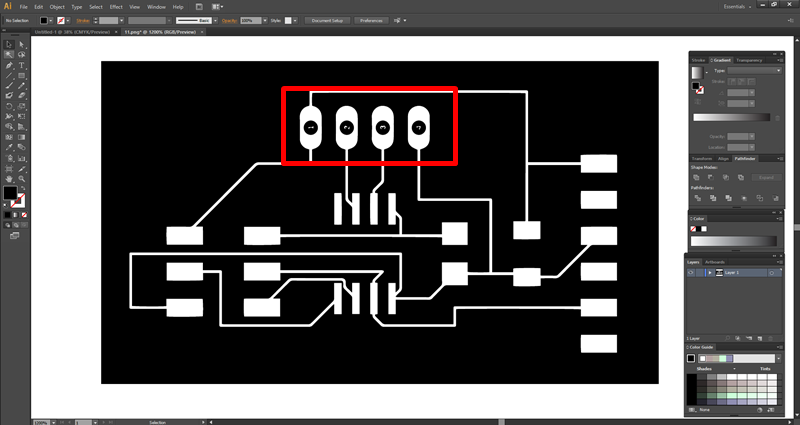Toggle visibility eye of Layer 1

[690, 273]
